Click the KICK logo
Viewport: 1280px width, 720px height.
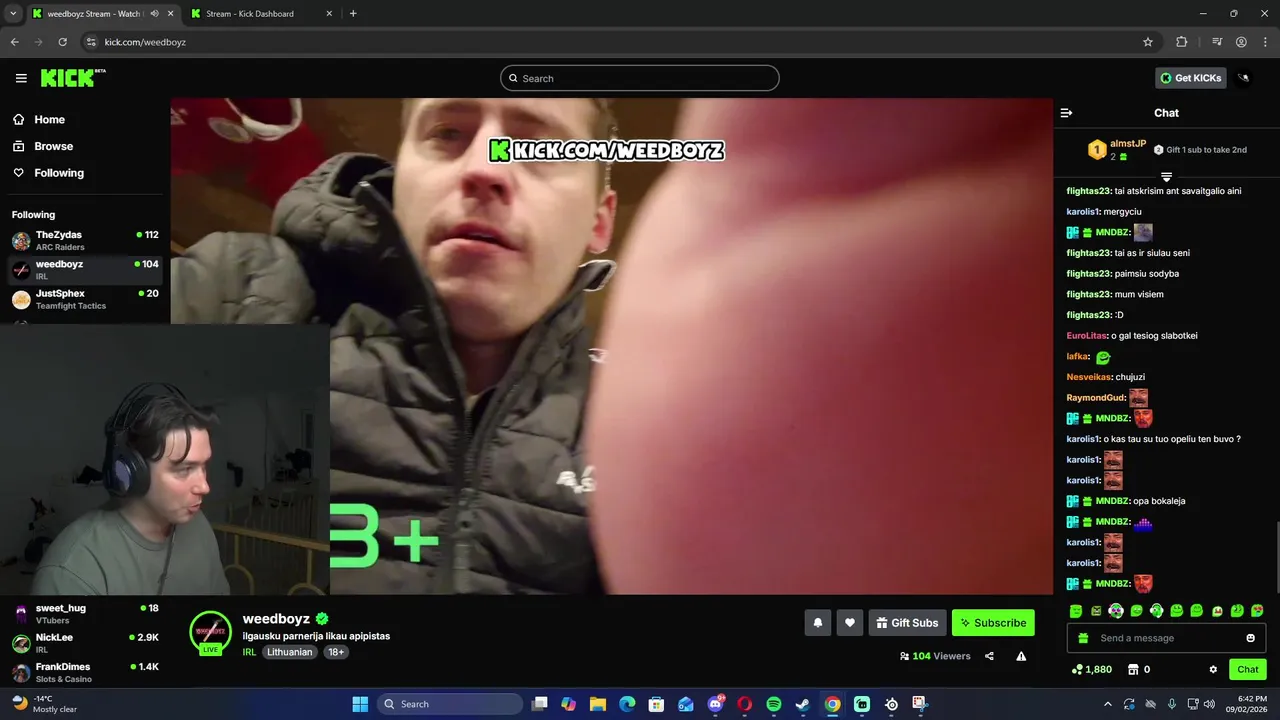click(x=73, y=78)
